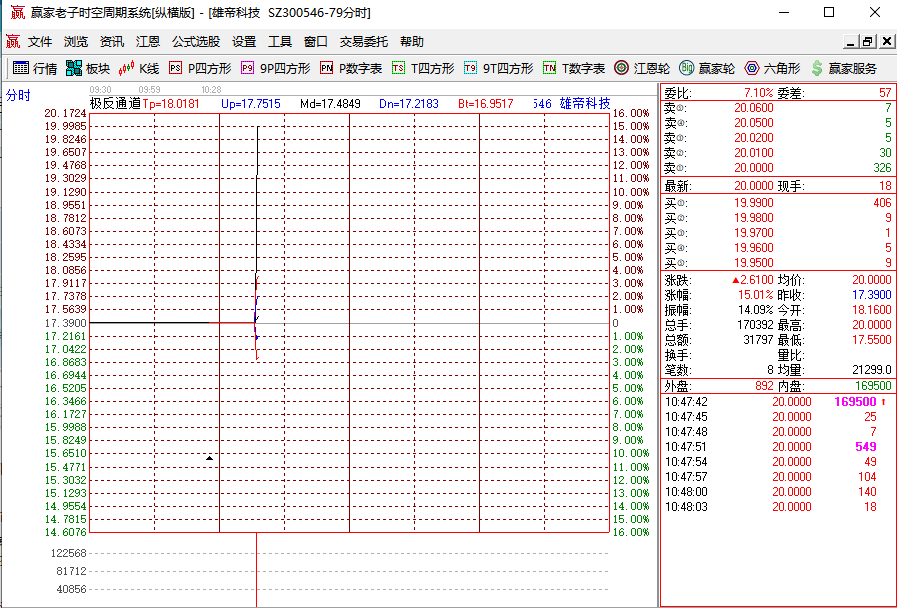Select buy price 19.9500 row

(x=777, y=263)
